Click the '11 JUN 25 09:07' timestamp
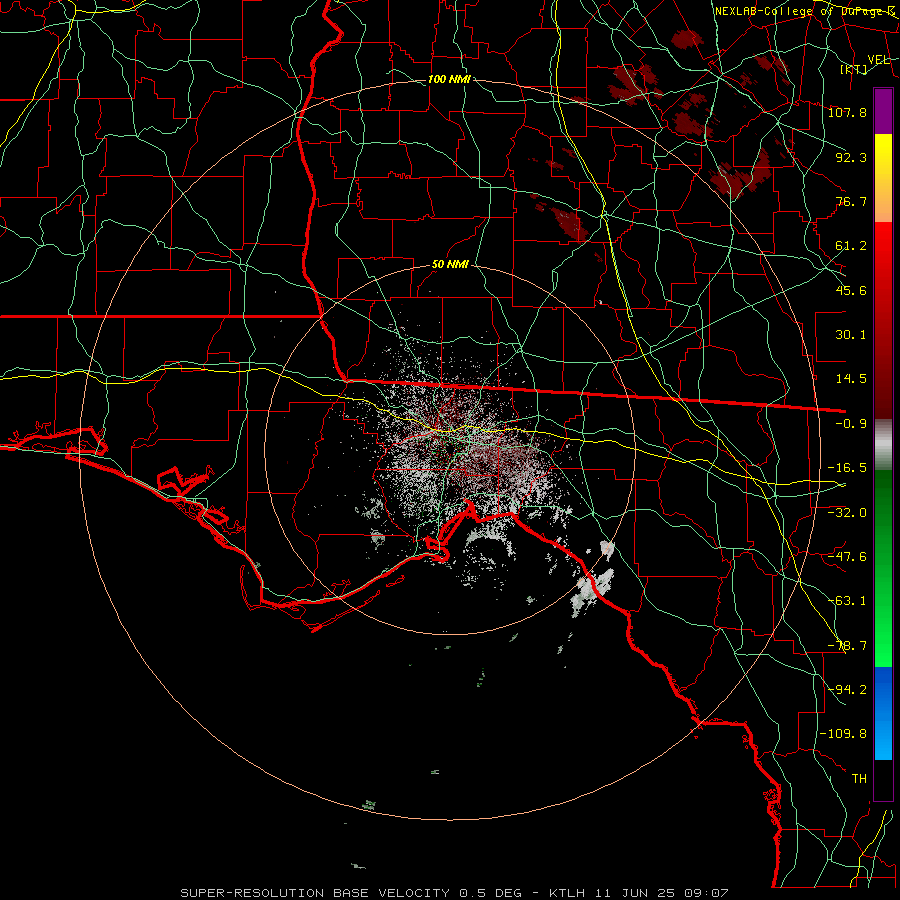Viewport: 900px width, 900px height. pyautogui.click(x=660, y=893)
